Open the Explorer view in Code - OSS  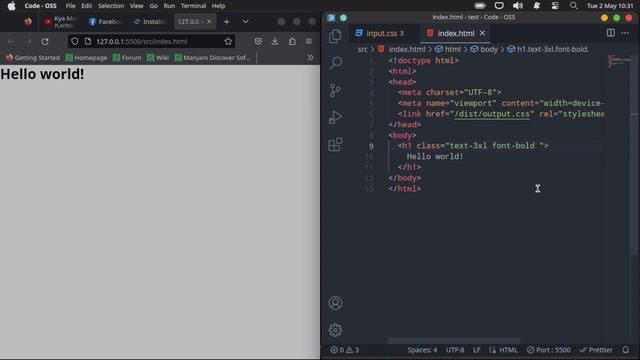[335, 36]
